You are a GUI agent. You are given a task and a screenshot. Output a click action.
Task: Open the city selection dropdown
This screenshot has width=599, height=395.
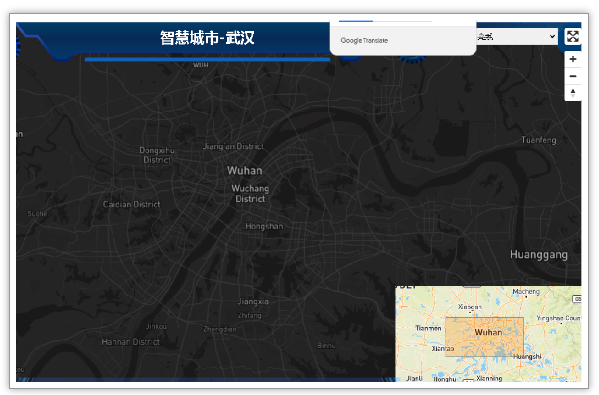pos(516,37)
